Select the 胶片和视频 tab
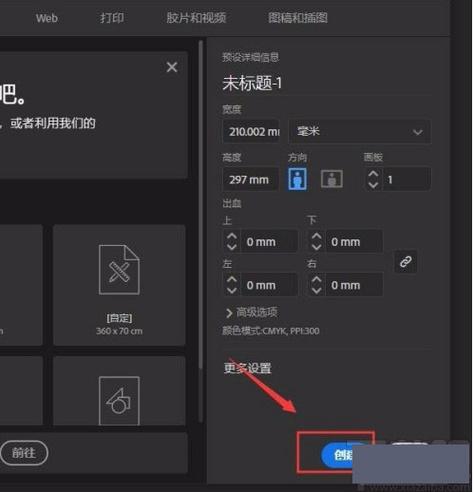The width and height of the screenshot is (474, 492). click(x=196, y=18)
